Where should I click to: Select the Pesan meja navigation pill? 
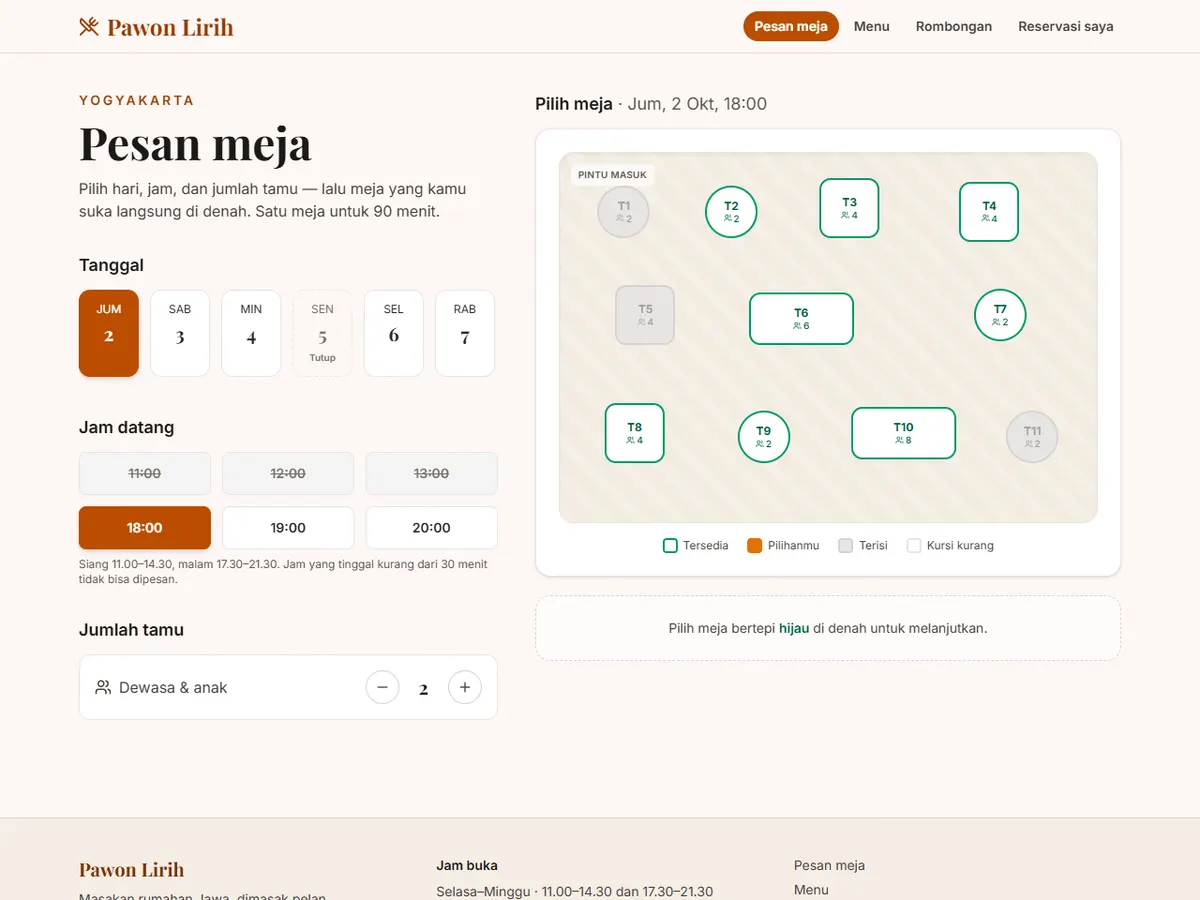click(791, 27)
